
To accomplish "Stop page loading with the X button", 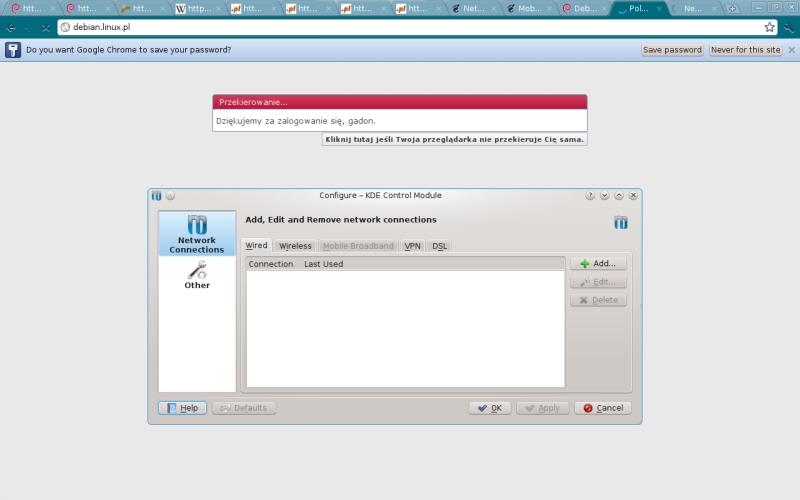I will coord(45,27).
